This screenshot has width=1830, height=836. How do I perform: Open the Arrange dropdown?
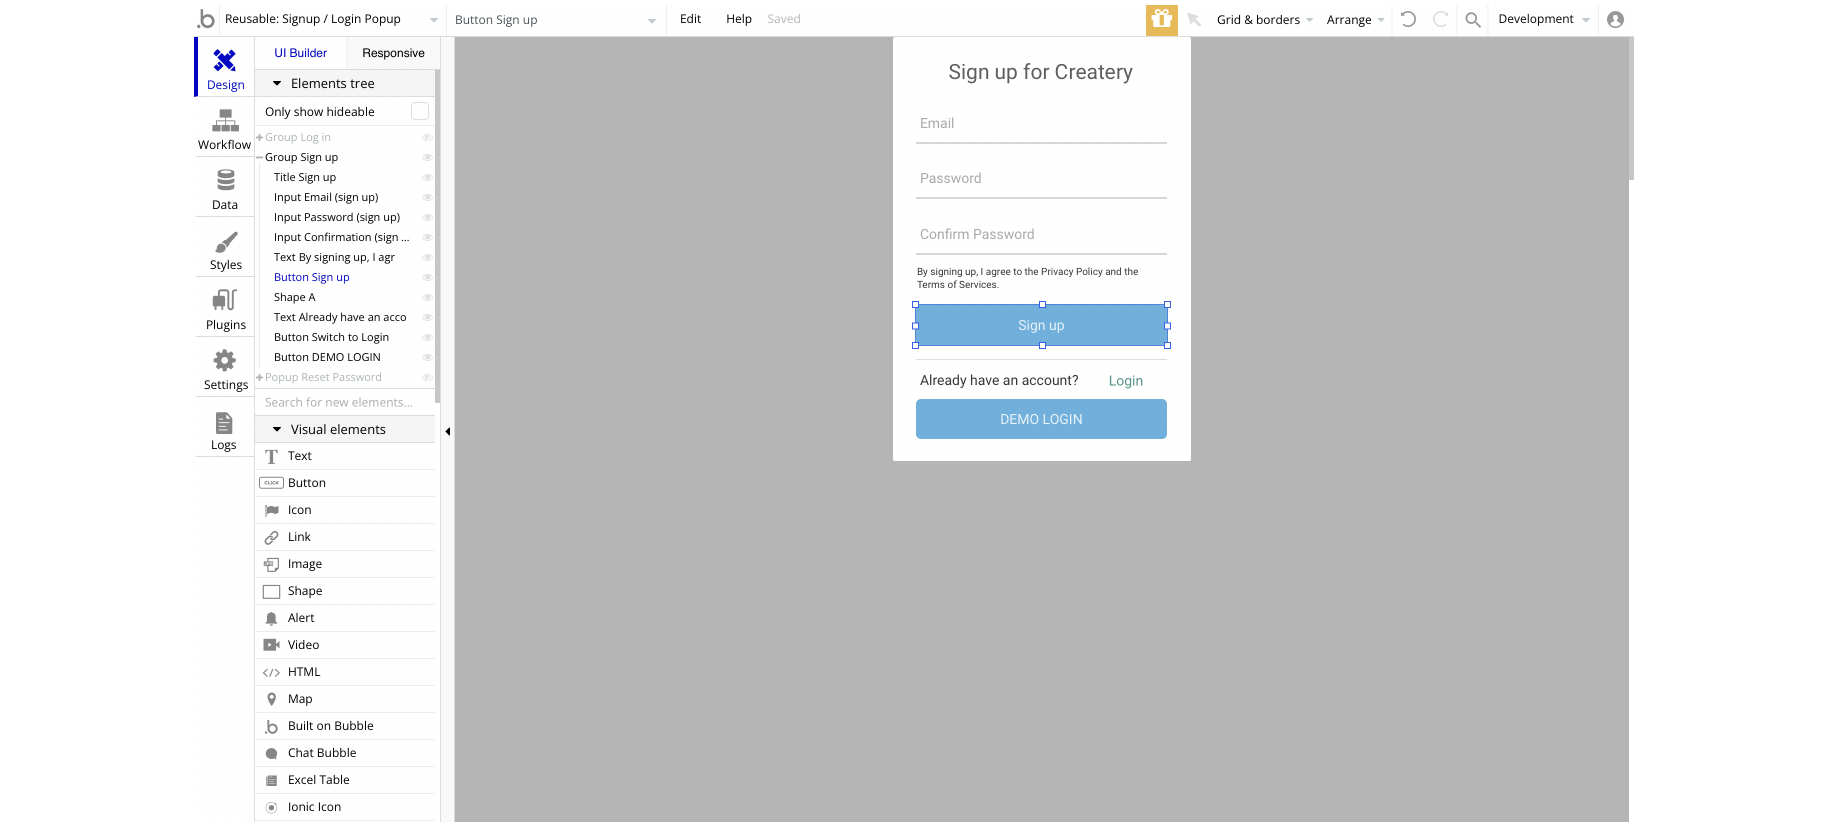[1355, 19]
